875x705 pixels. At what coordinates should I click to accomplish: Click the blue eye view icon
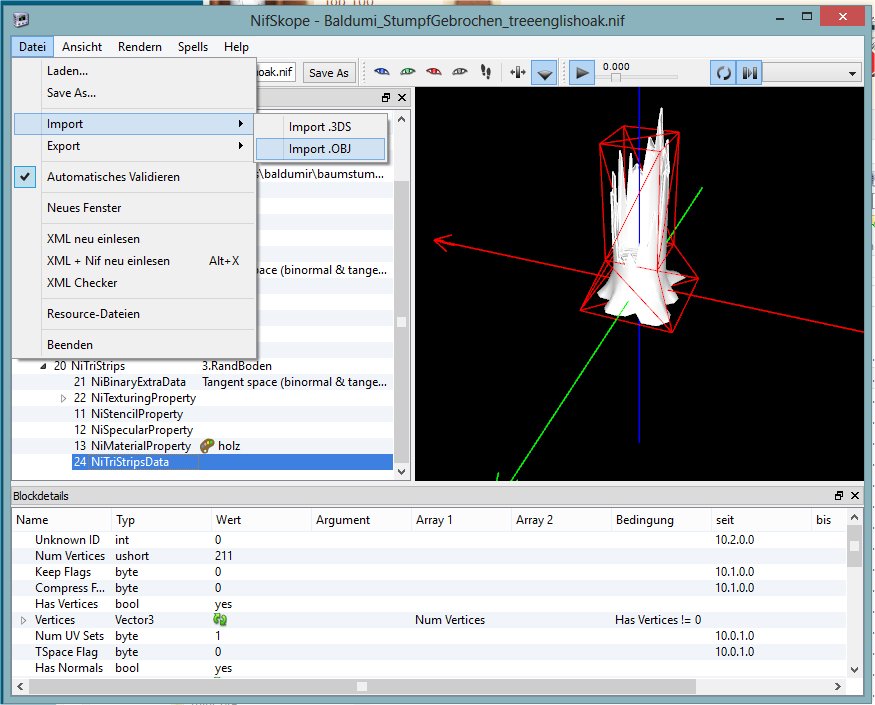382,72
